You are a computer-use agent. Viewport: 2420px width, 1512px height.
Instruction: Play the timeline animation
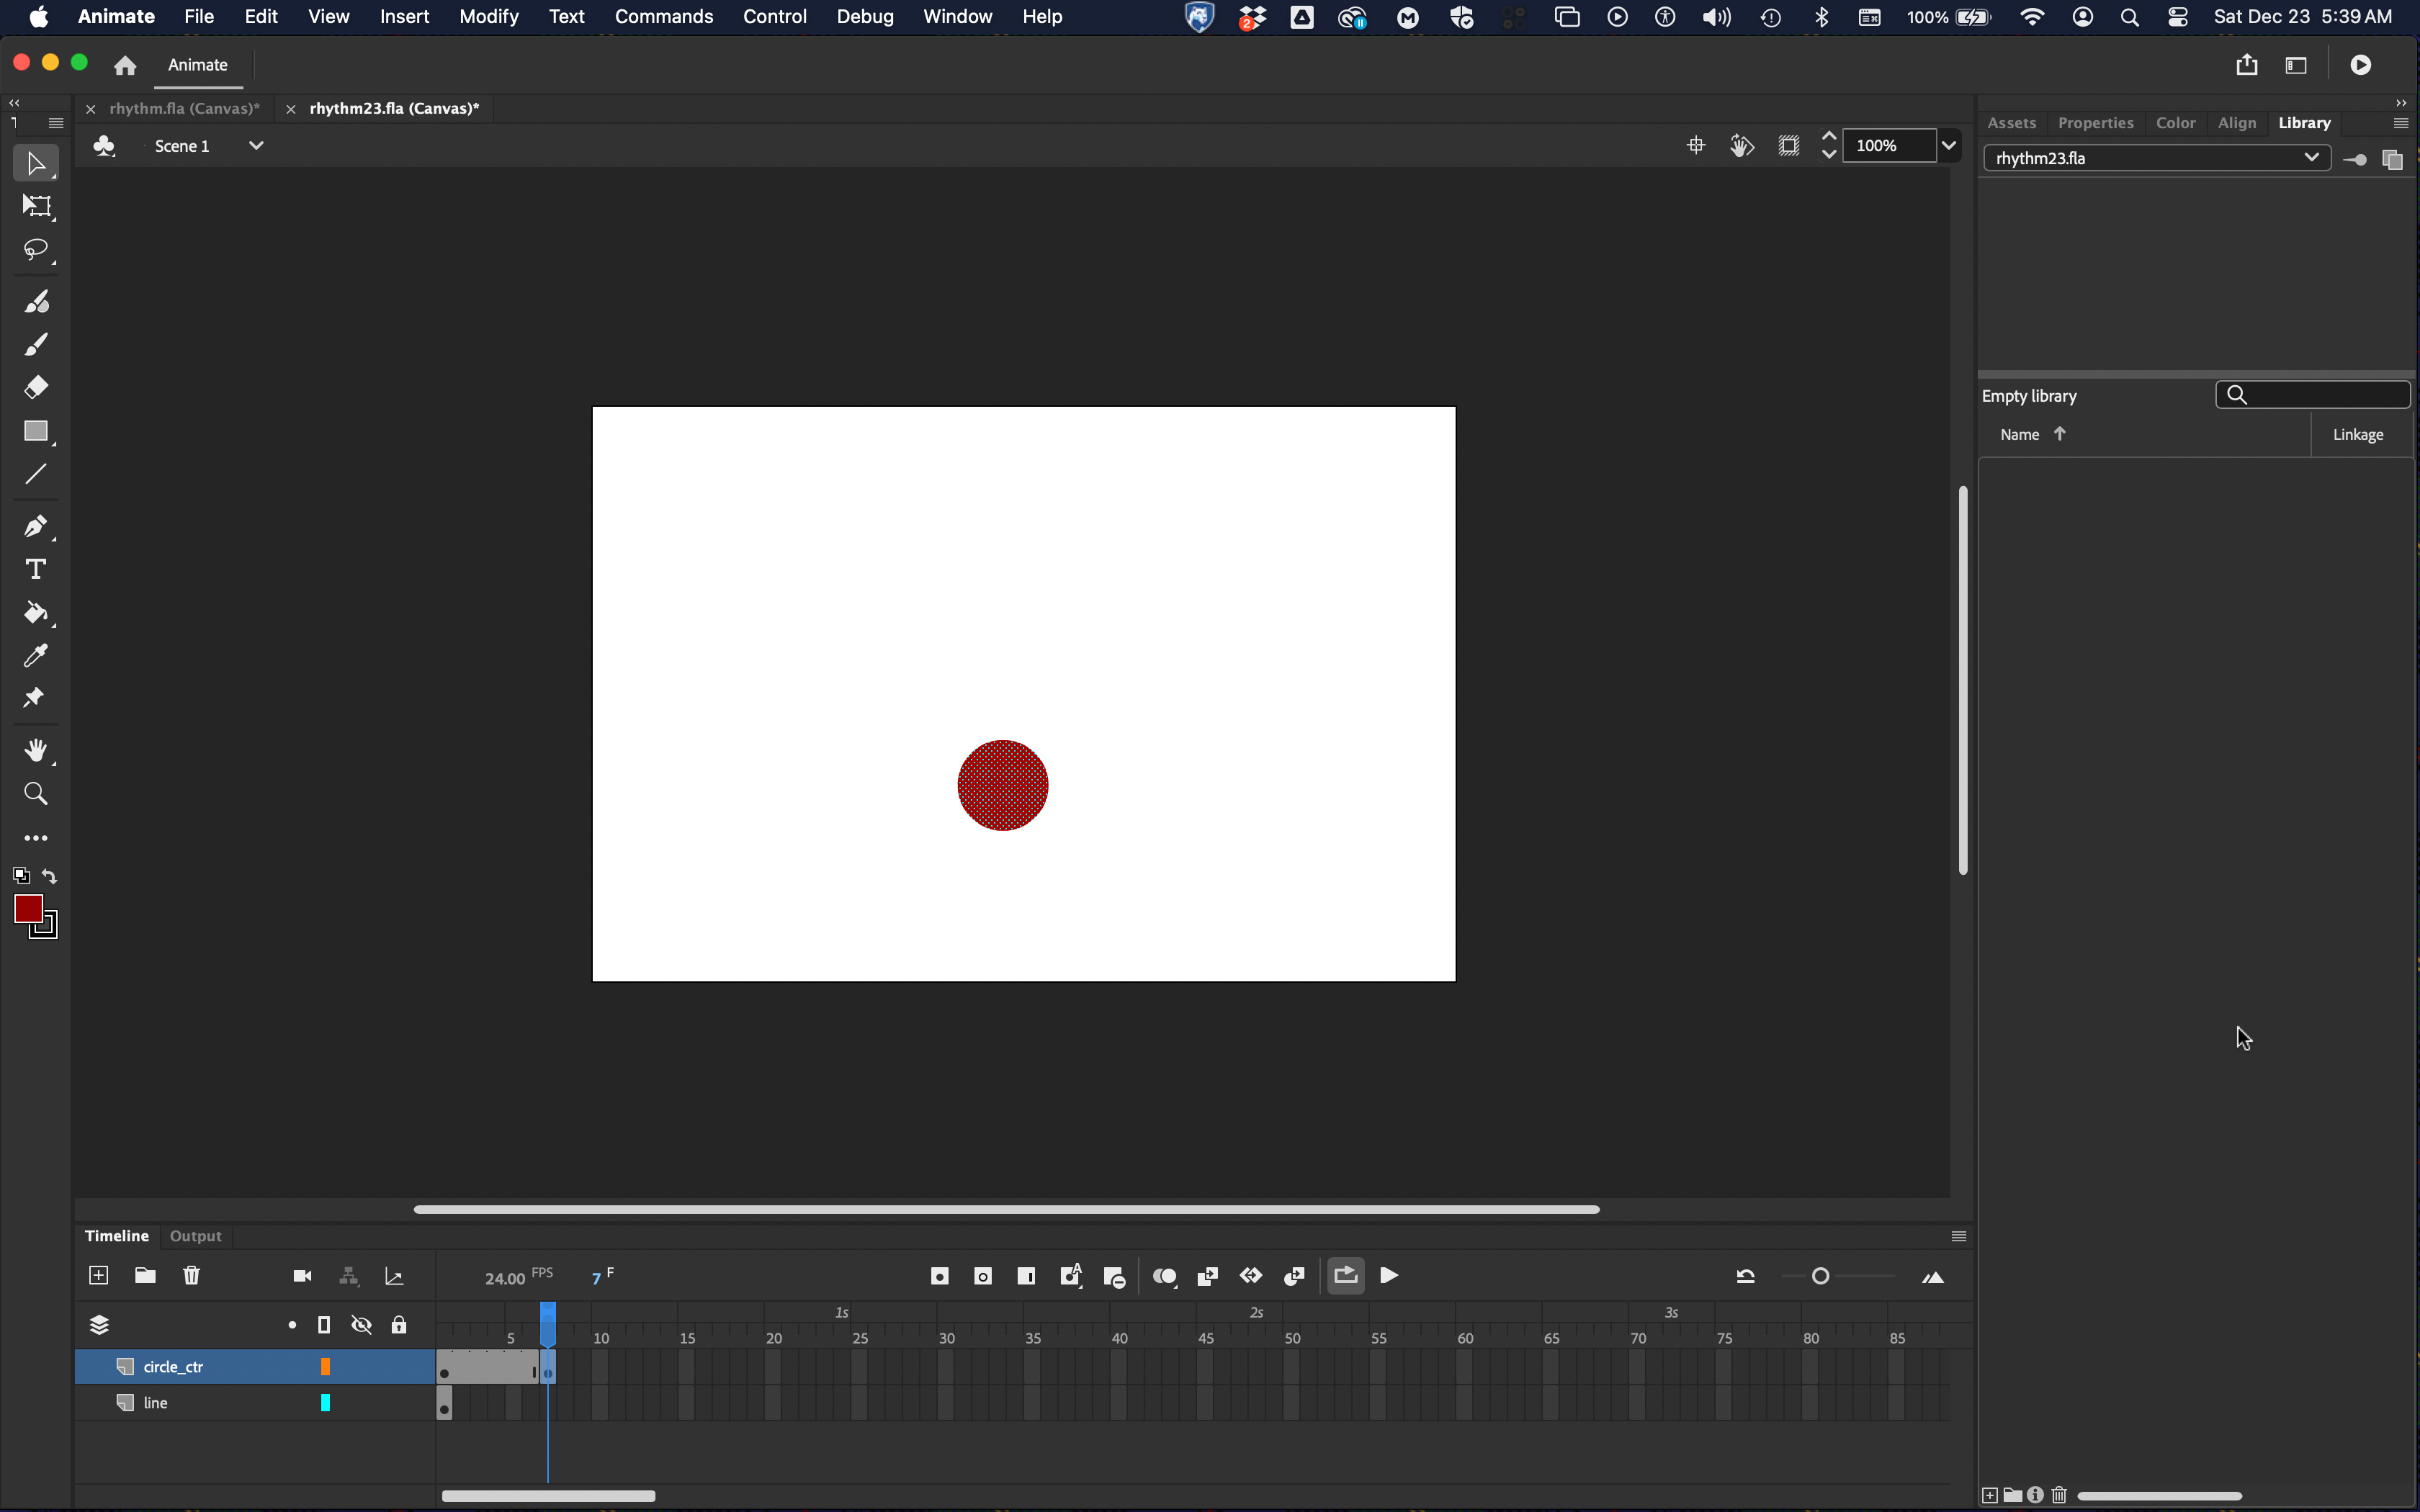click(x=1389, y=1275)
